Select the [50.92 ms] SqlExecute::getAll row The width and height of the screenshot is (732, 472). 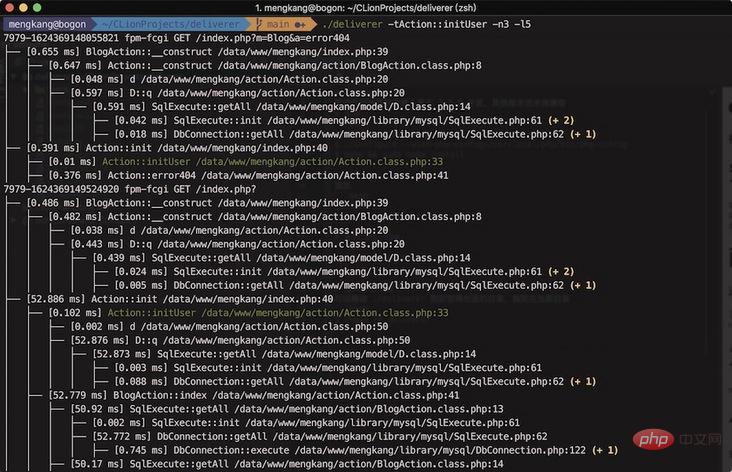tap(287, 409)
